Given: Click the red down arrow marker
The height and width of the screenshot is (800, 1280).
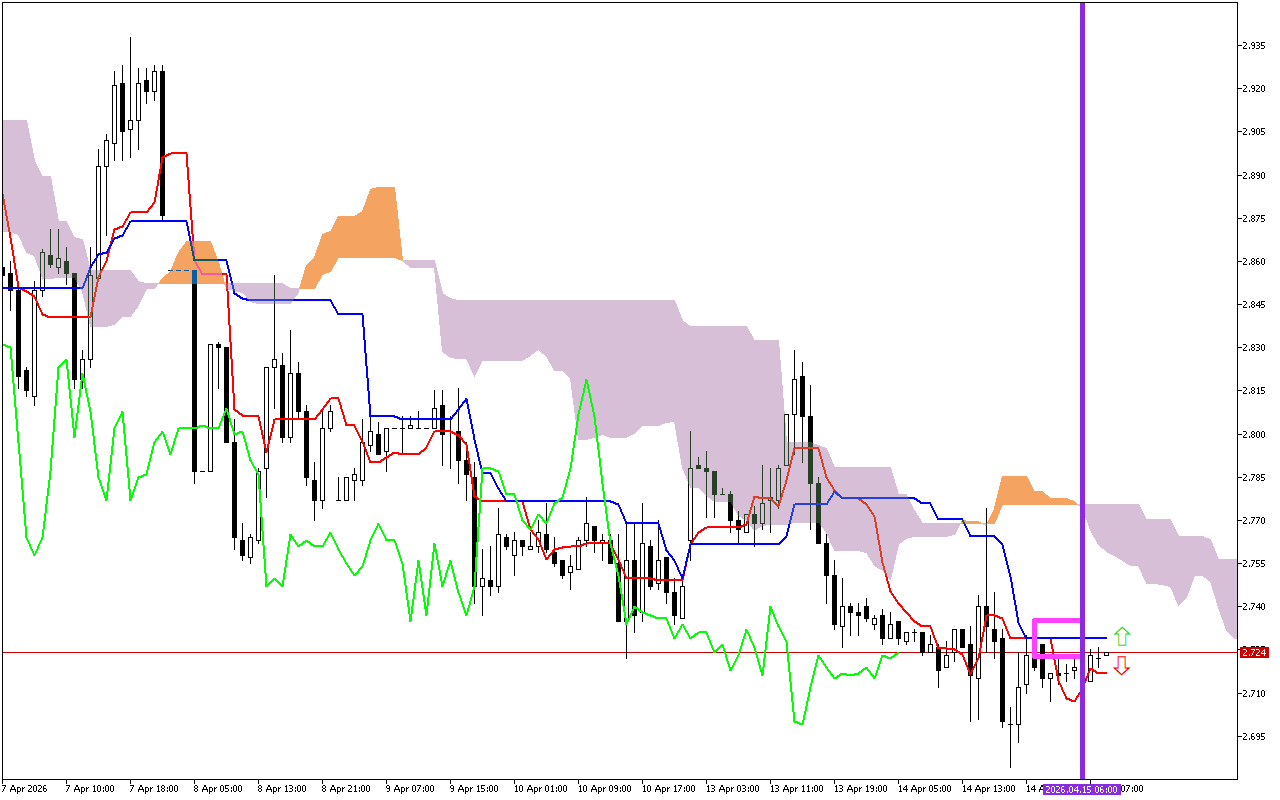Looking at the screenshot, I should (1122, 665).
